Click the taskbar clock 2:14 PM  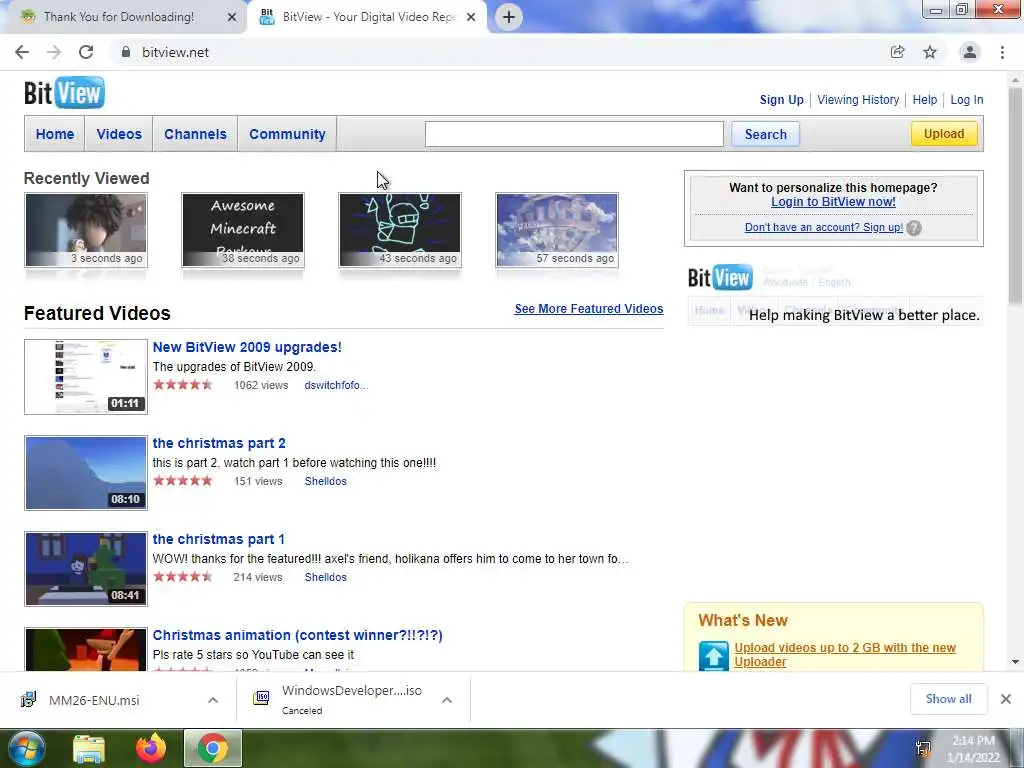(x=973, y=741)
